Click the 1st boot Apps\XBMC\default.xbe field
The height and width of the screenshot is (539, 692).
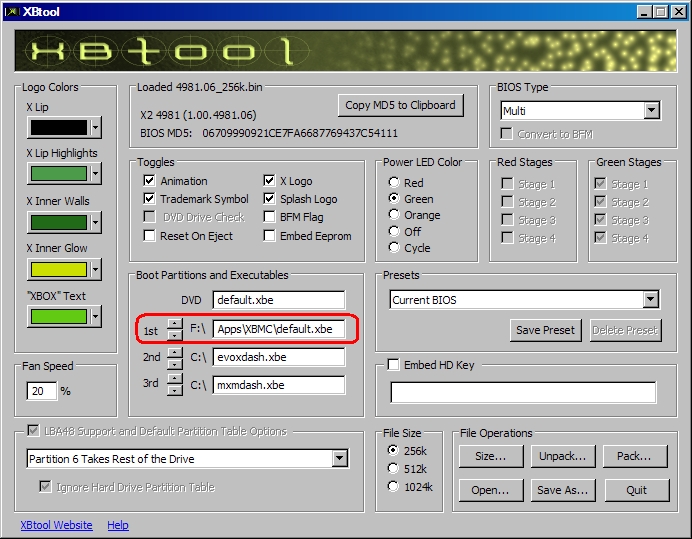point(279,329)
